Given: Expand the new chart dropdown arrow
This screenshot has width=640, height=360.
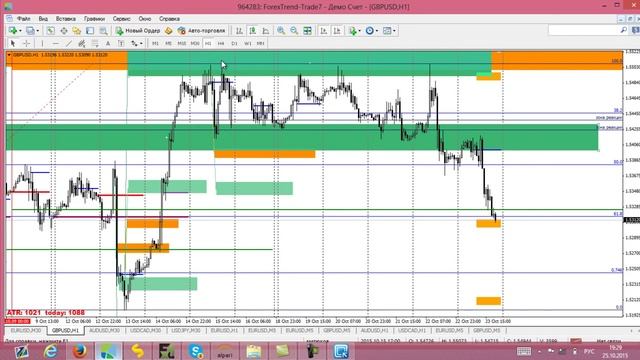Looking at the screenshot, I should click(20, 31).
